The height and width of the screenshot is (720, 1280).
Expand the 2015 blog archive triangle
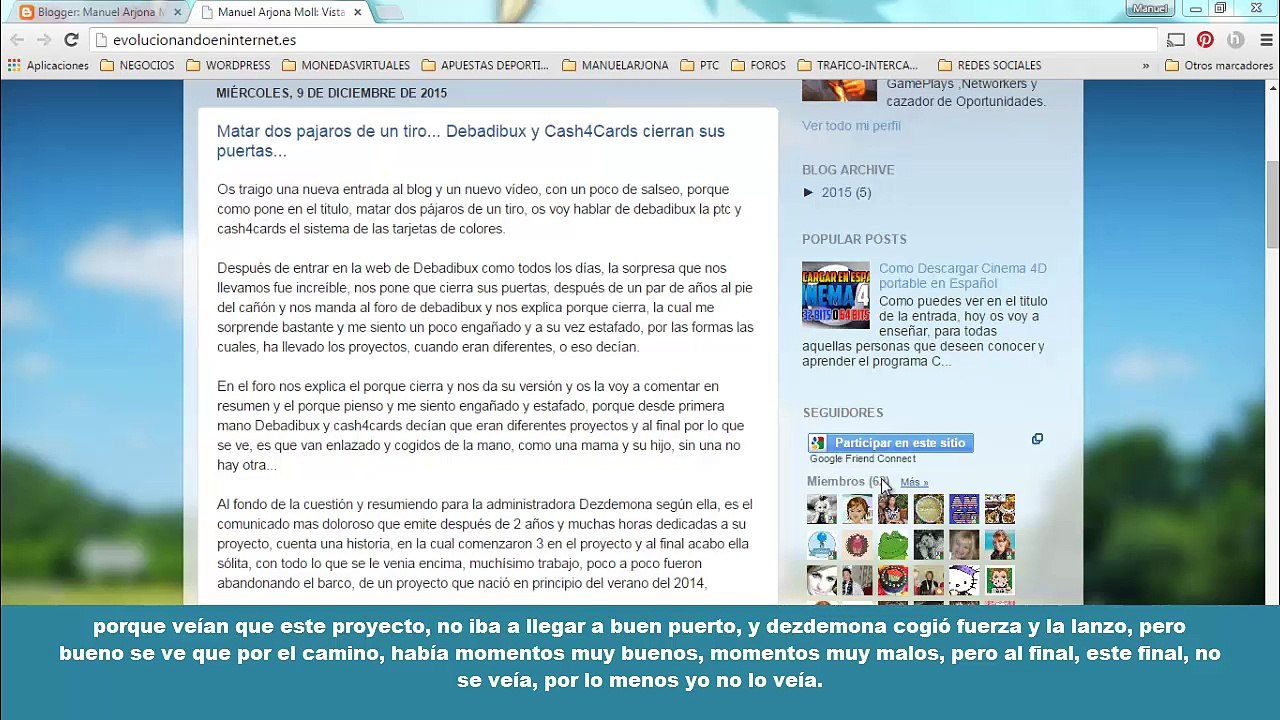click(x=809, y=192)
